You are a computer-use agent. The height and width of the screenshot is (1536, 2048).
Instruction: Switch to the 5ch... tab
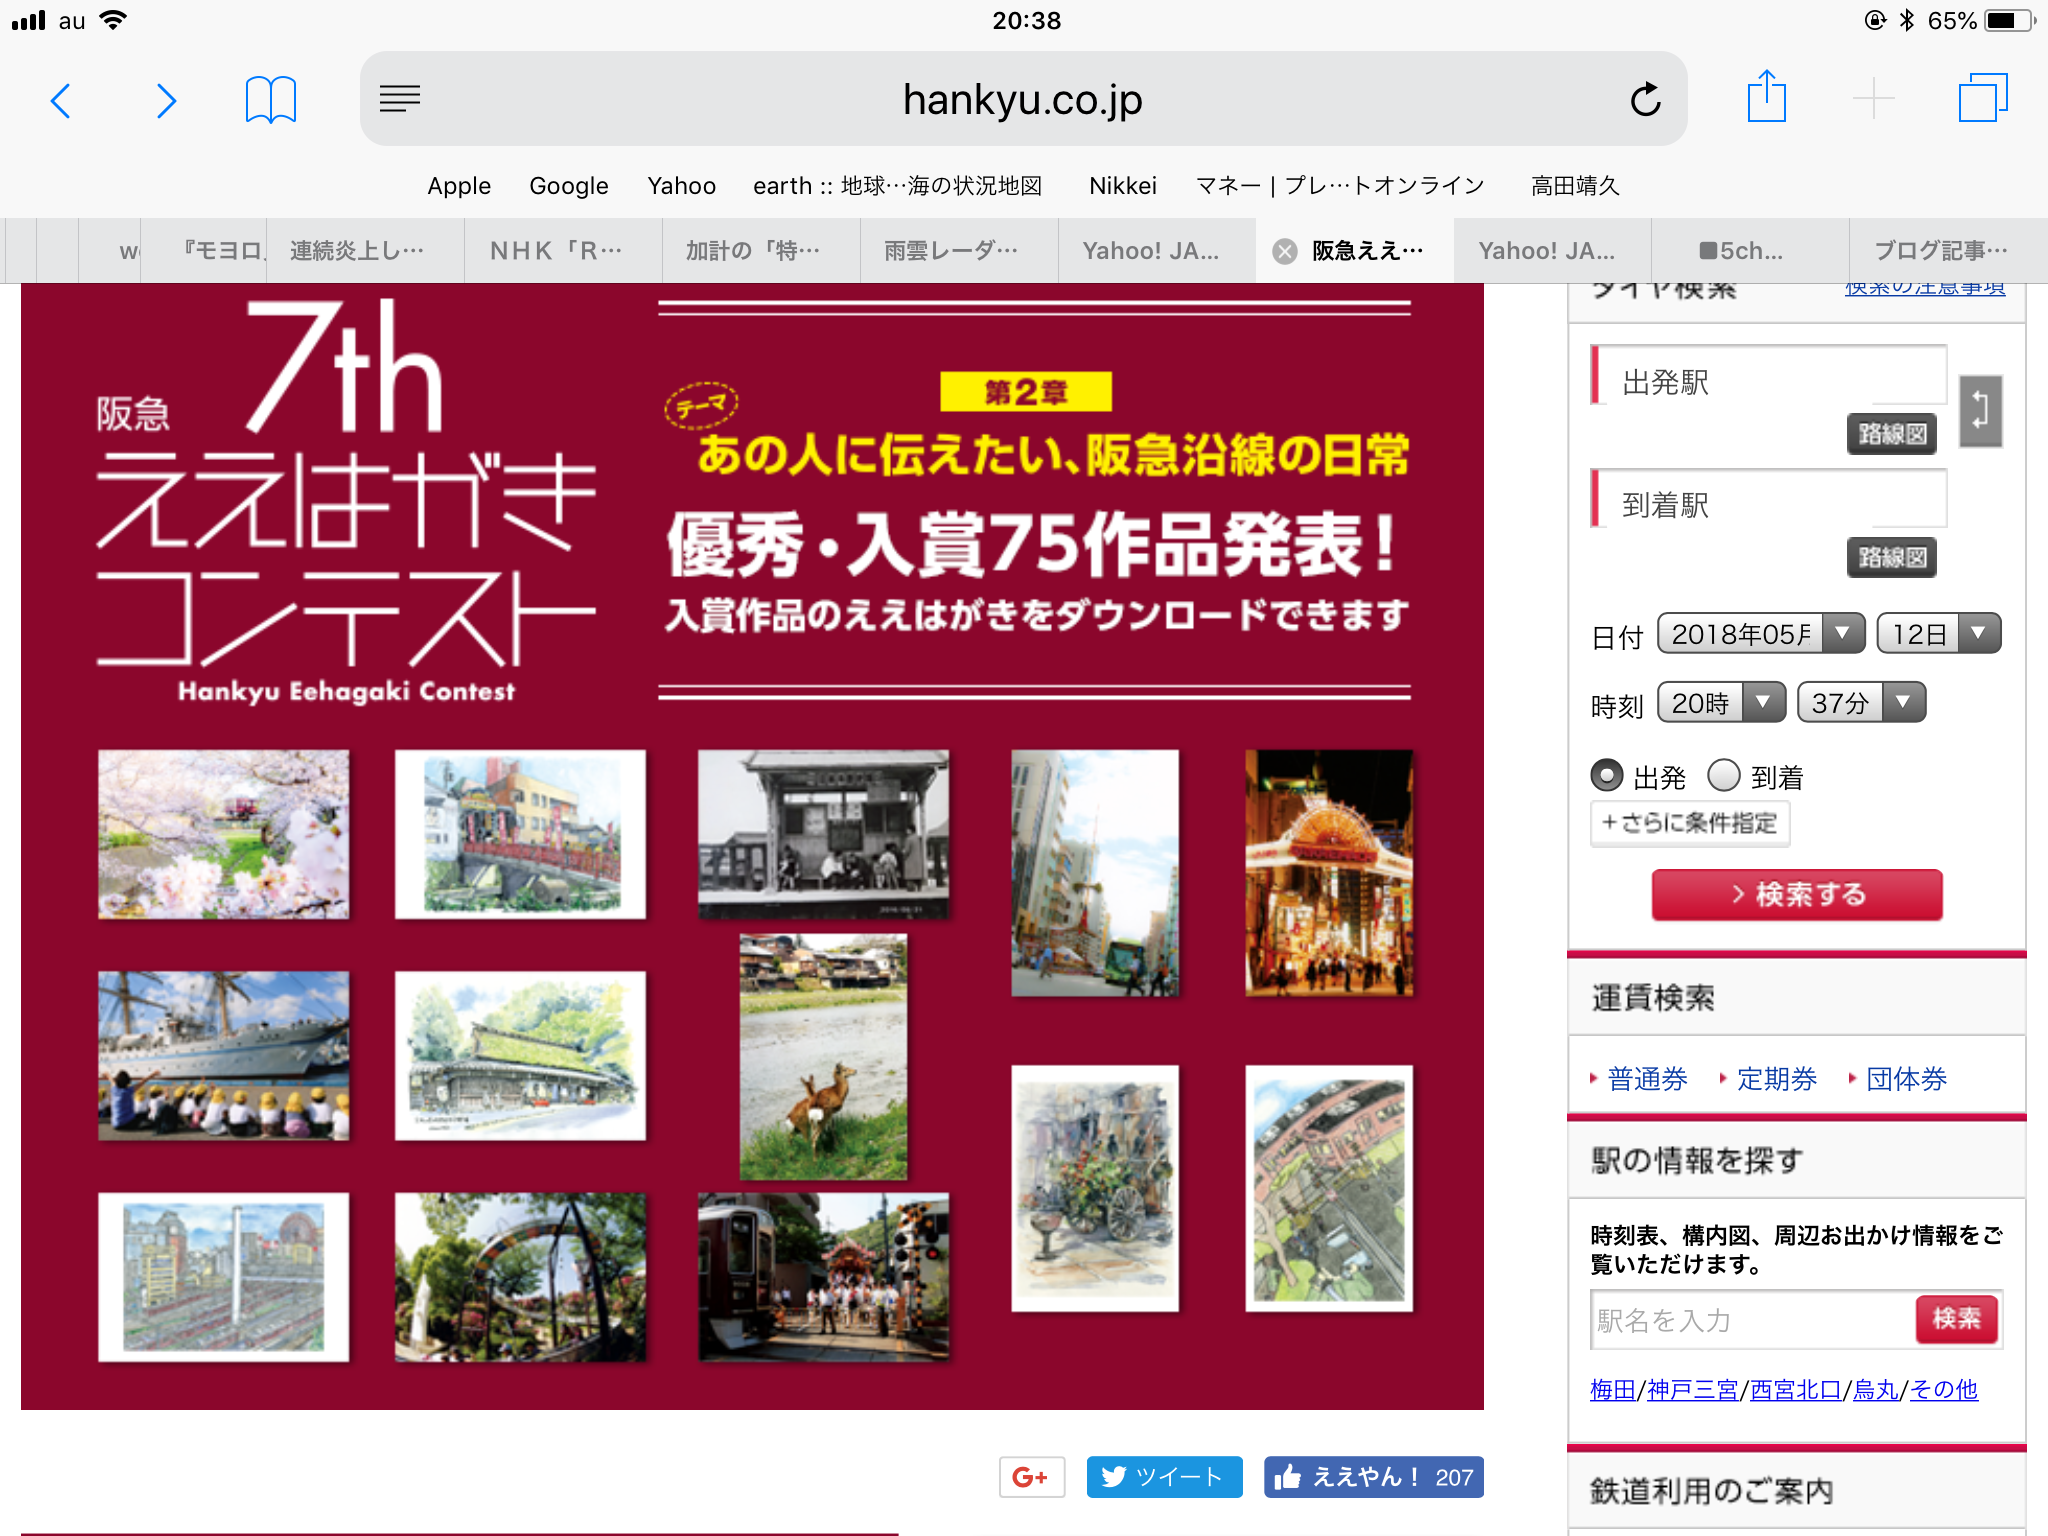click(x=1749, y=251)
